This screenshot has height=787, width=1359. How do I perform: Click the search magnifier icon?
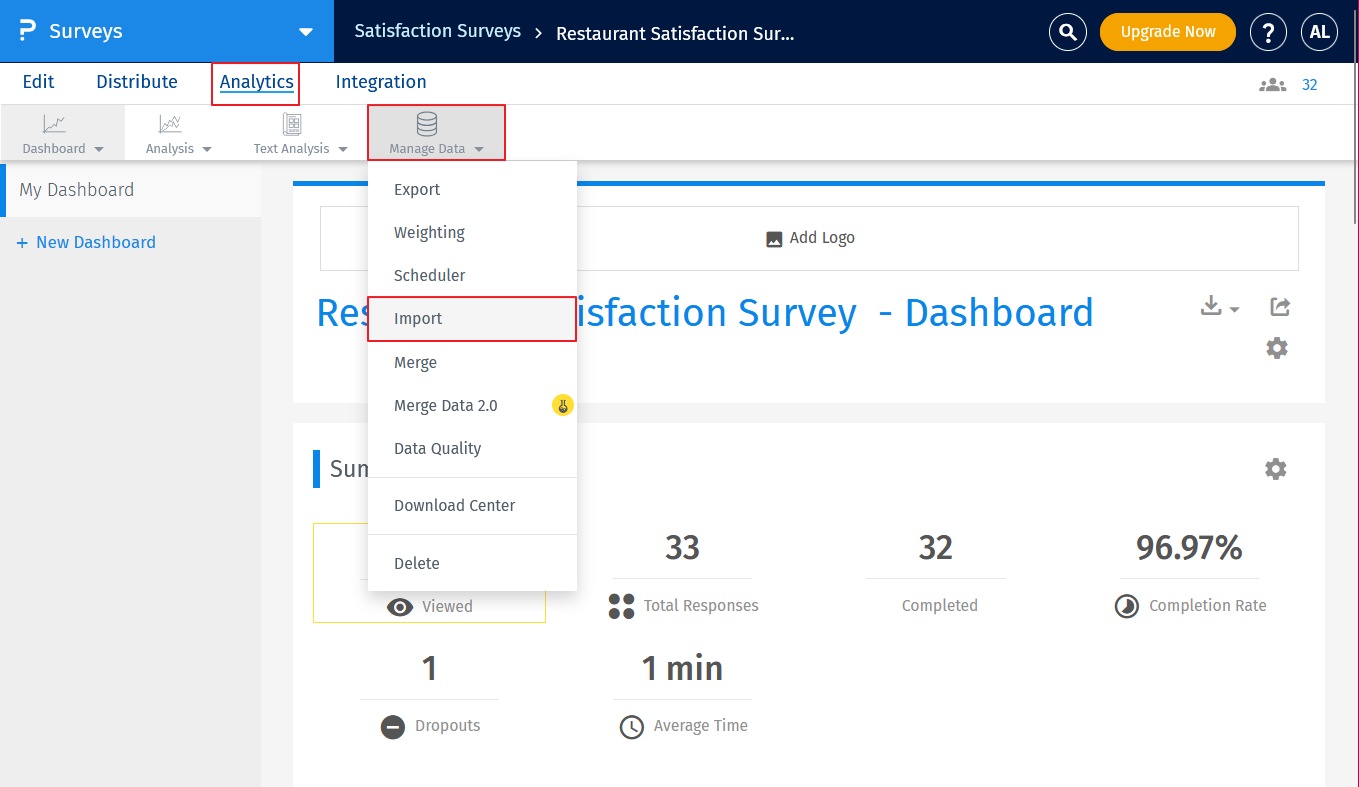(x=1067, y=32)
